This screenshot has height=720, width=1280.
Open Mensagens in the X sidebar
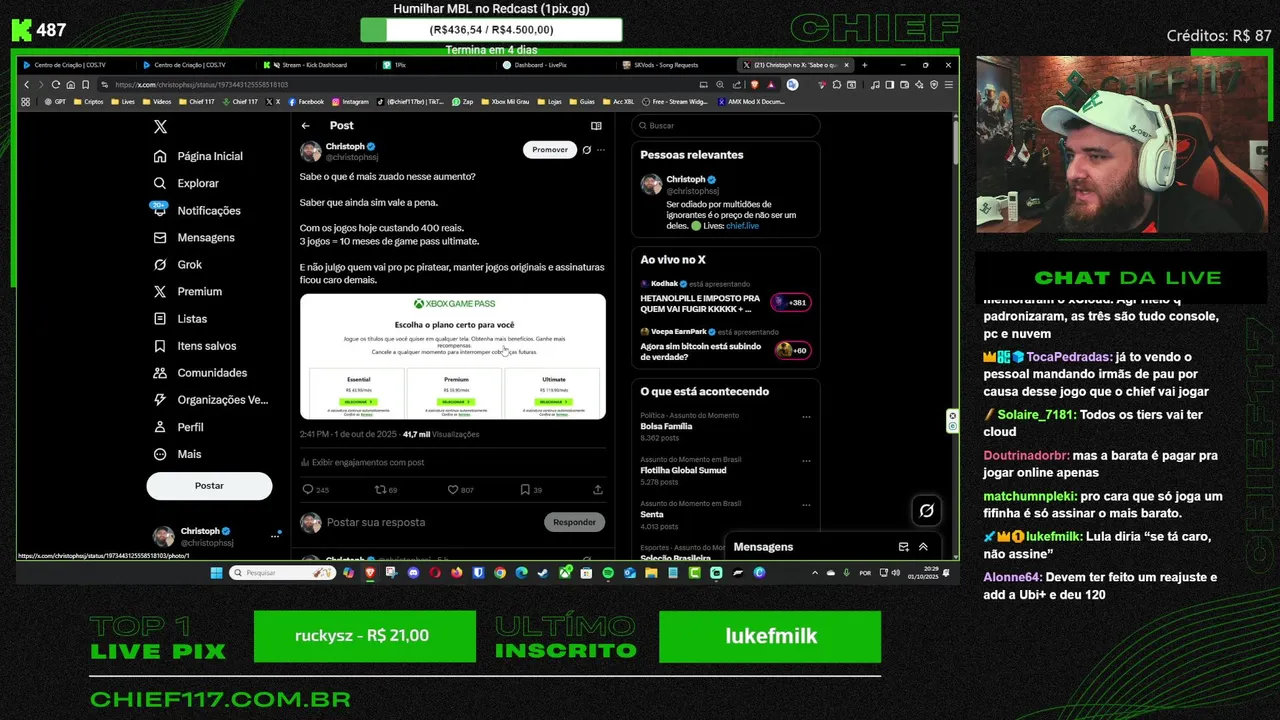coord(194,237)
